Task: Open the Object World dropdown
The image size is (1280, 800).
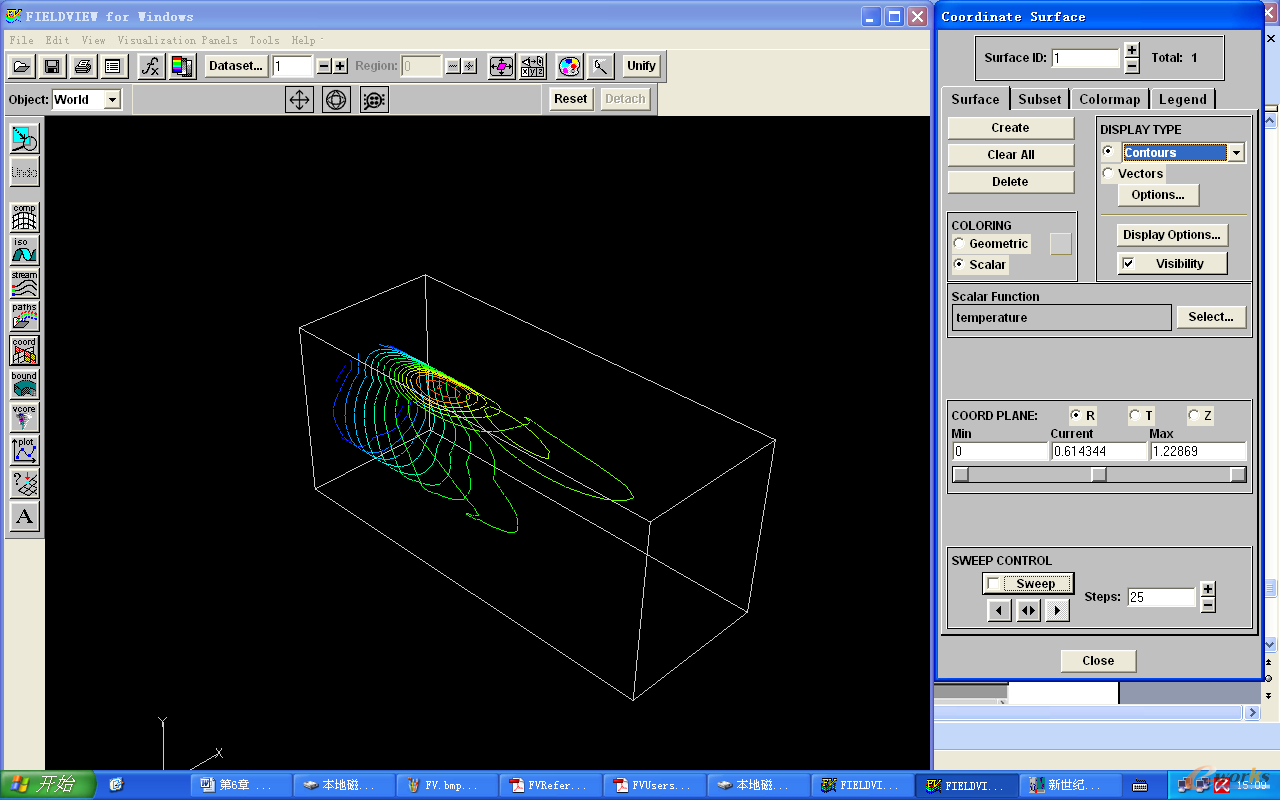Action: 112,99
